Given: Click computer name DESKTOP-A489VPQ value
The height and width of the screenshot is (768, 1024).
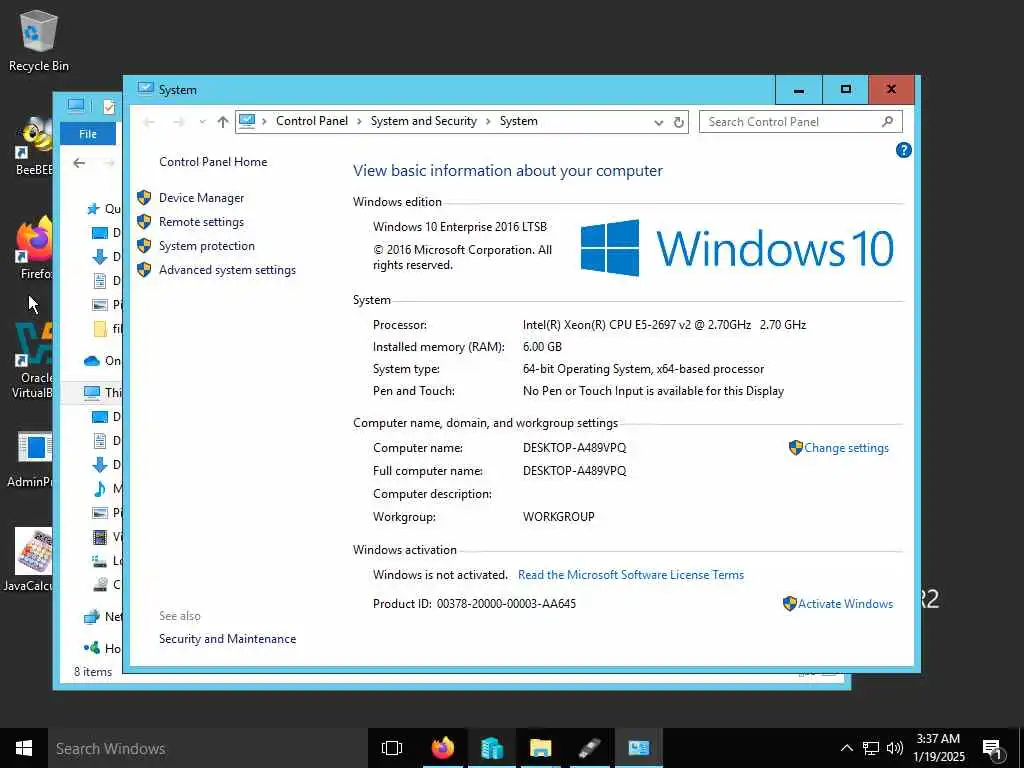Looking at the screenshot, I should tap(574, 448).
